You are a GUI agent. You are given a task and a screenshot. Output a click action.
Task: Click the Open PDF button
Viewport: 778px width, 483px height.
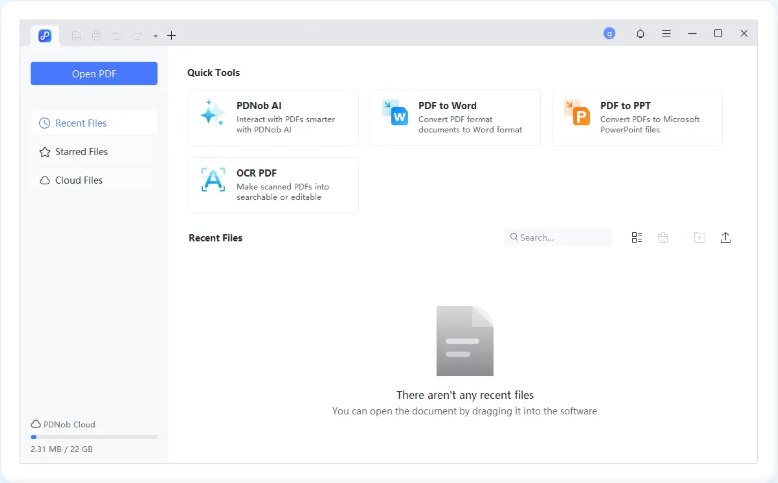pos(94,73)
